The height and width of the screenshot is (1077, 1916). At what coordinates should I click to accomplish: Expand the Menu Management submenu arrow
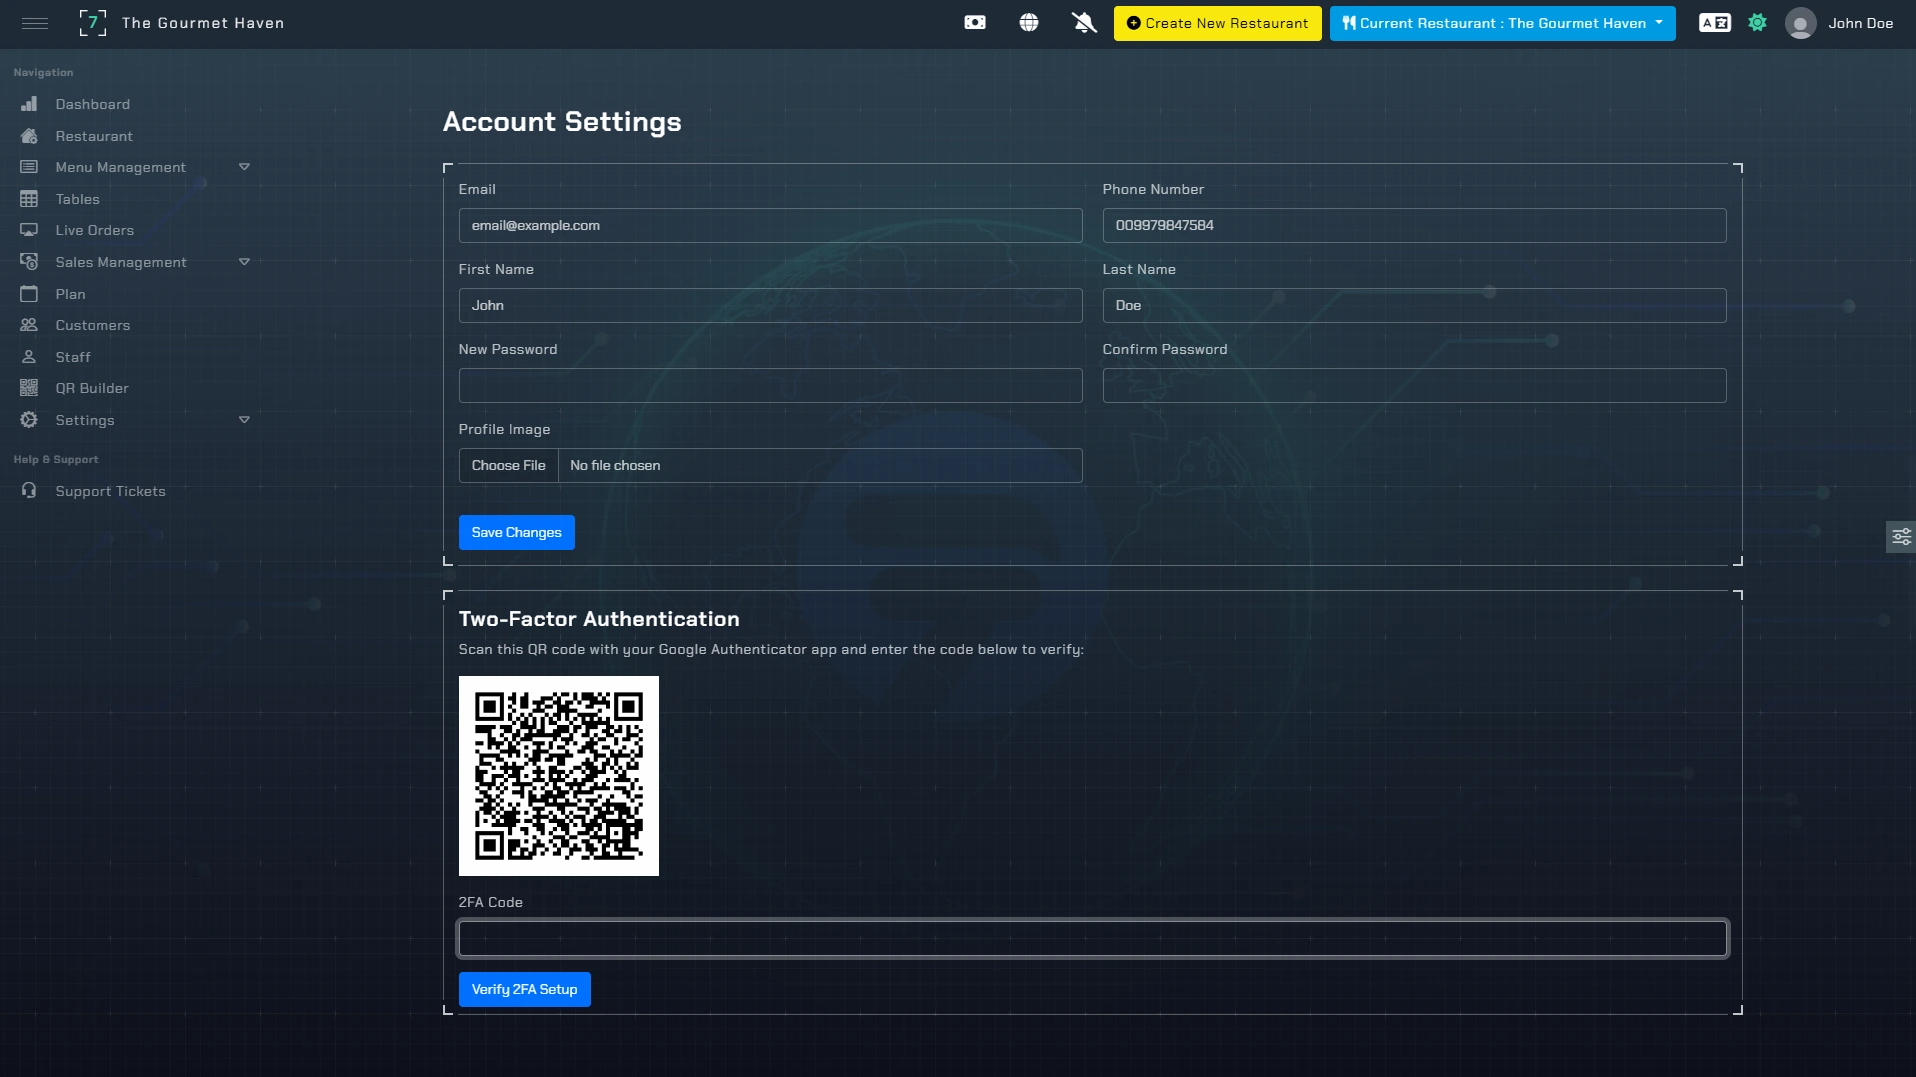[244, 167]
